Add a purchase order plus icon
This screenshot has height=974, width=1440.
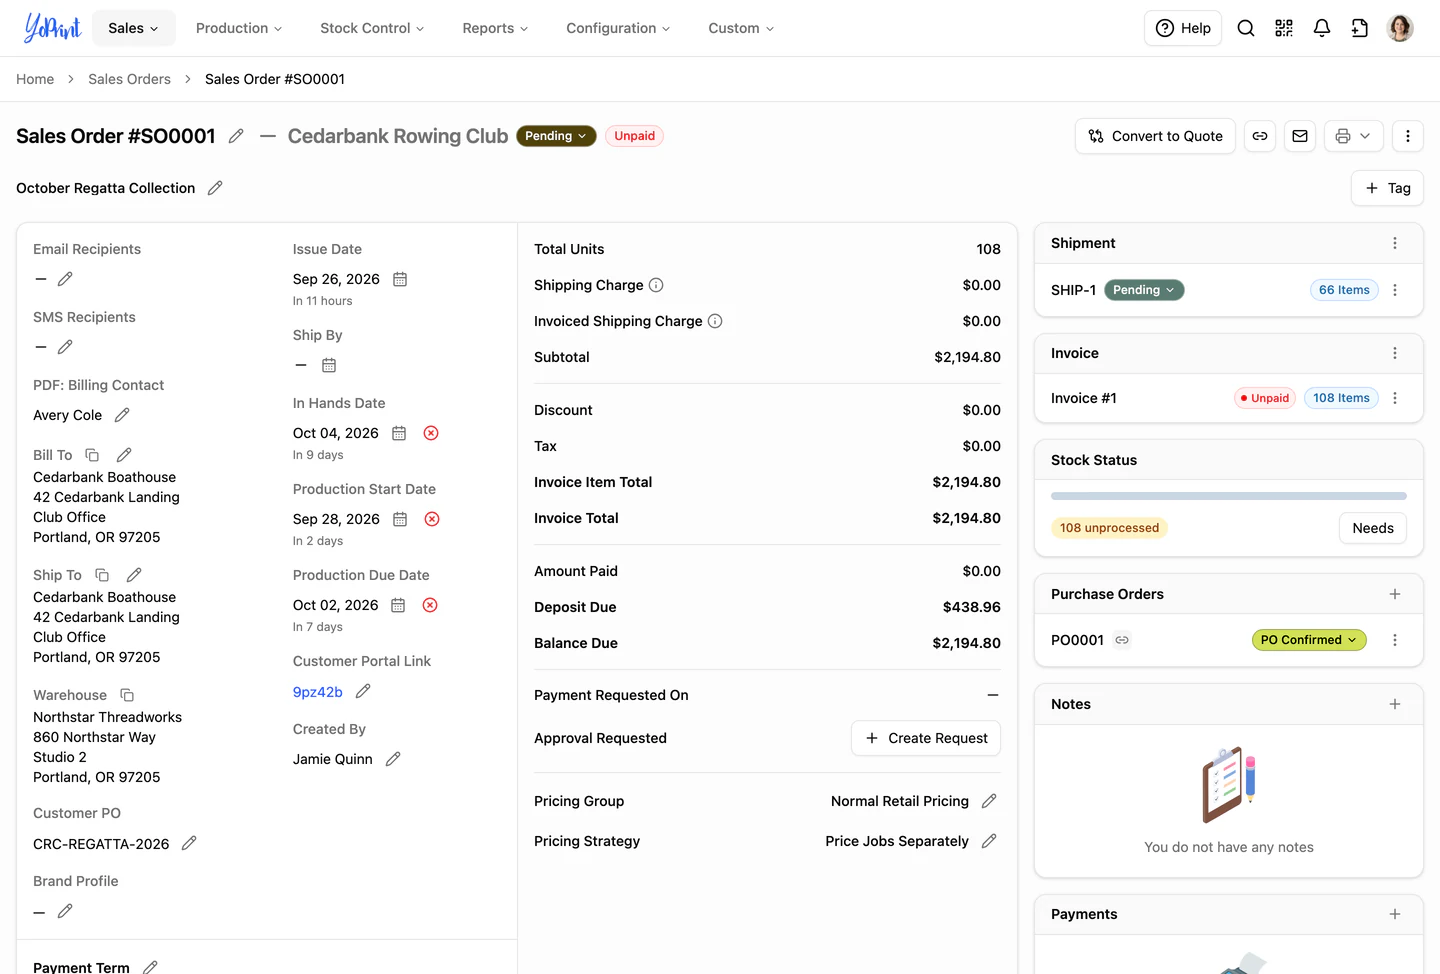[1395, 594]
